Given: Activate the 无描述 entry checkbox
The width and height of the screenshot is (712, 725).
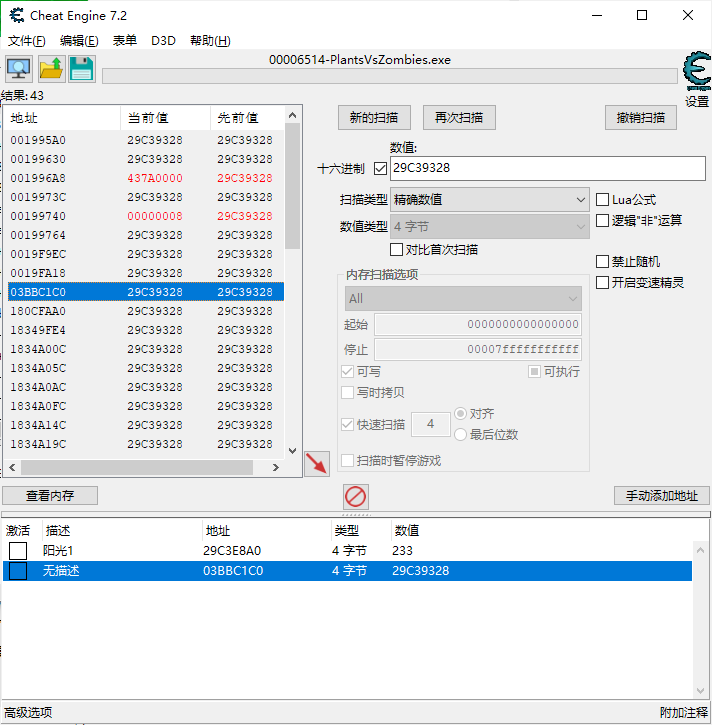Looking at the screenshot, I should 18,571.
